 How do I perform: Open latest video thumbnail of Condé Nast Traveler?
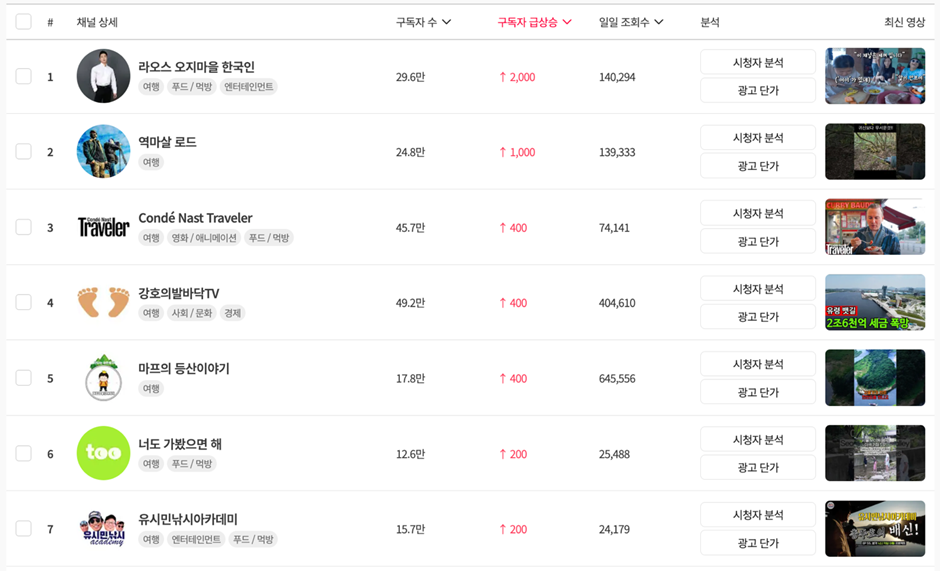(x=875, y=227)
